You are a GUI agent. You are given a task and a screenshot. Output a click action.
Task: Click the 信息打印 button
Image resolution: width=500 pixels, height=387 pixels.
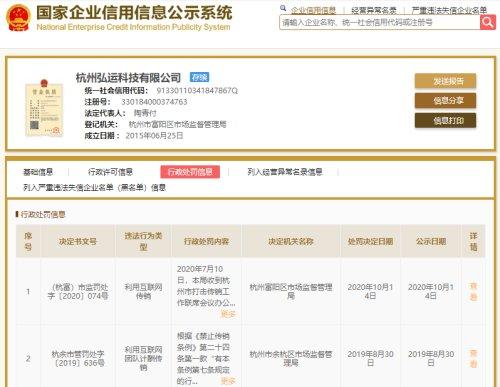click(445, 120)
